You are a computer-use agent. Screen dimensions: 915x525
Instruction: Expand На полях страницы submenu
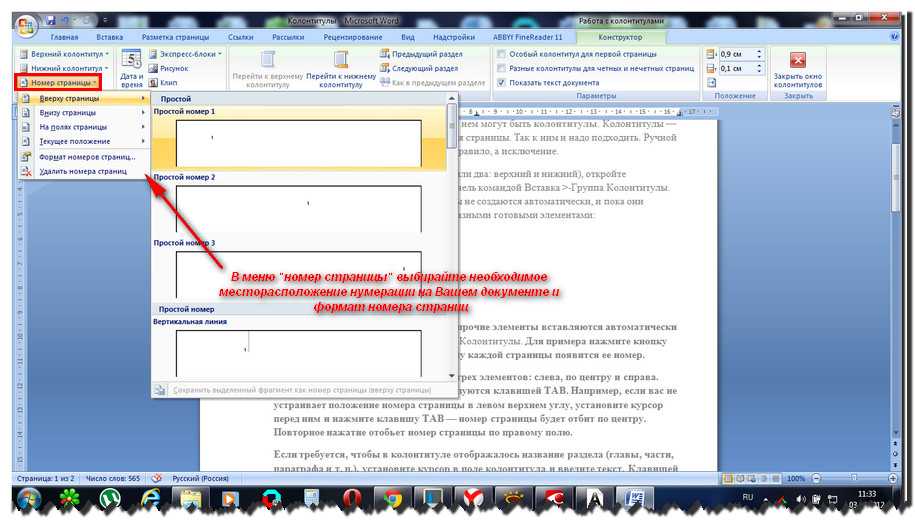(x=83, y=127)
